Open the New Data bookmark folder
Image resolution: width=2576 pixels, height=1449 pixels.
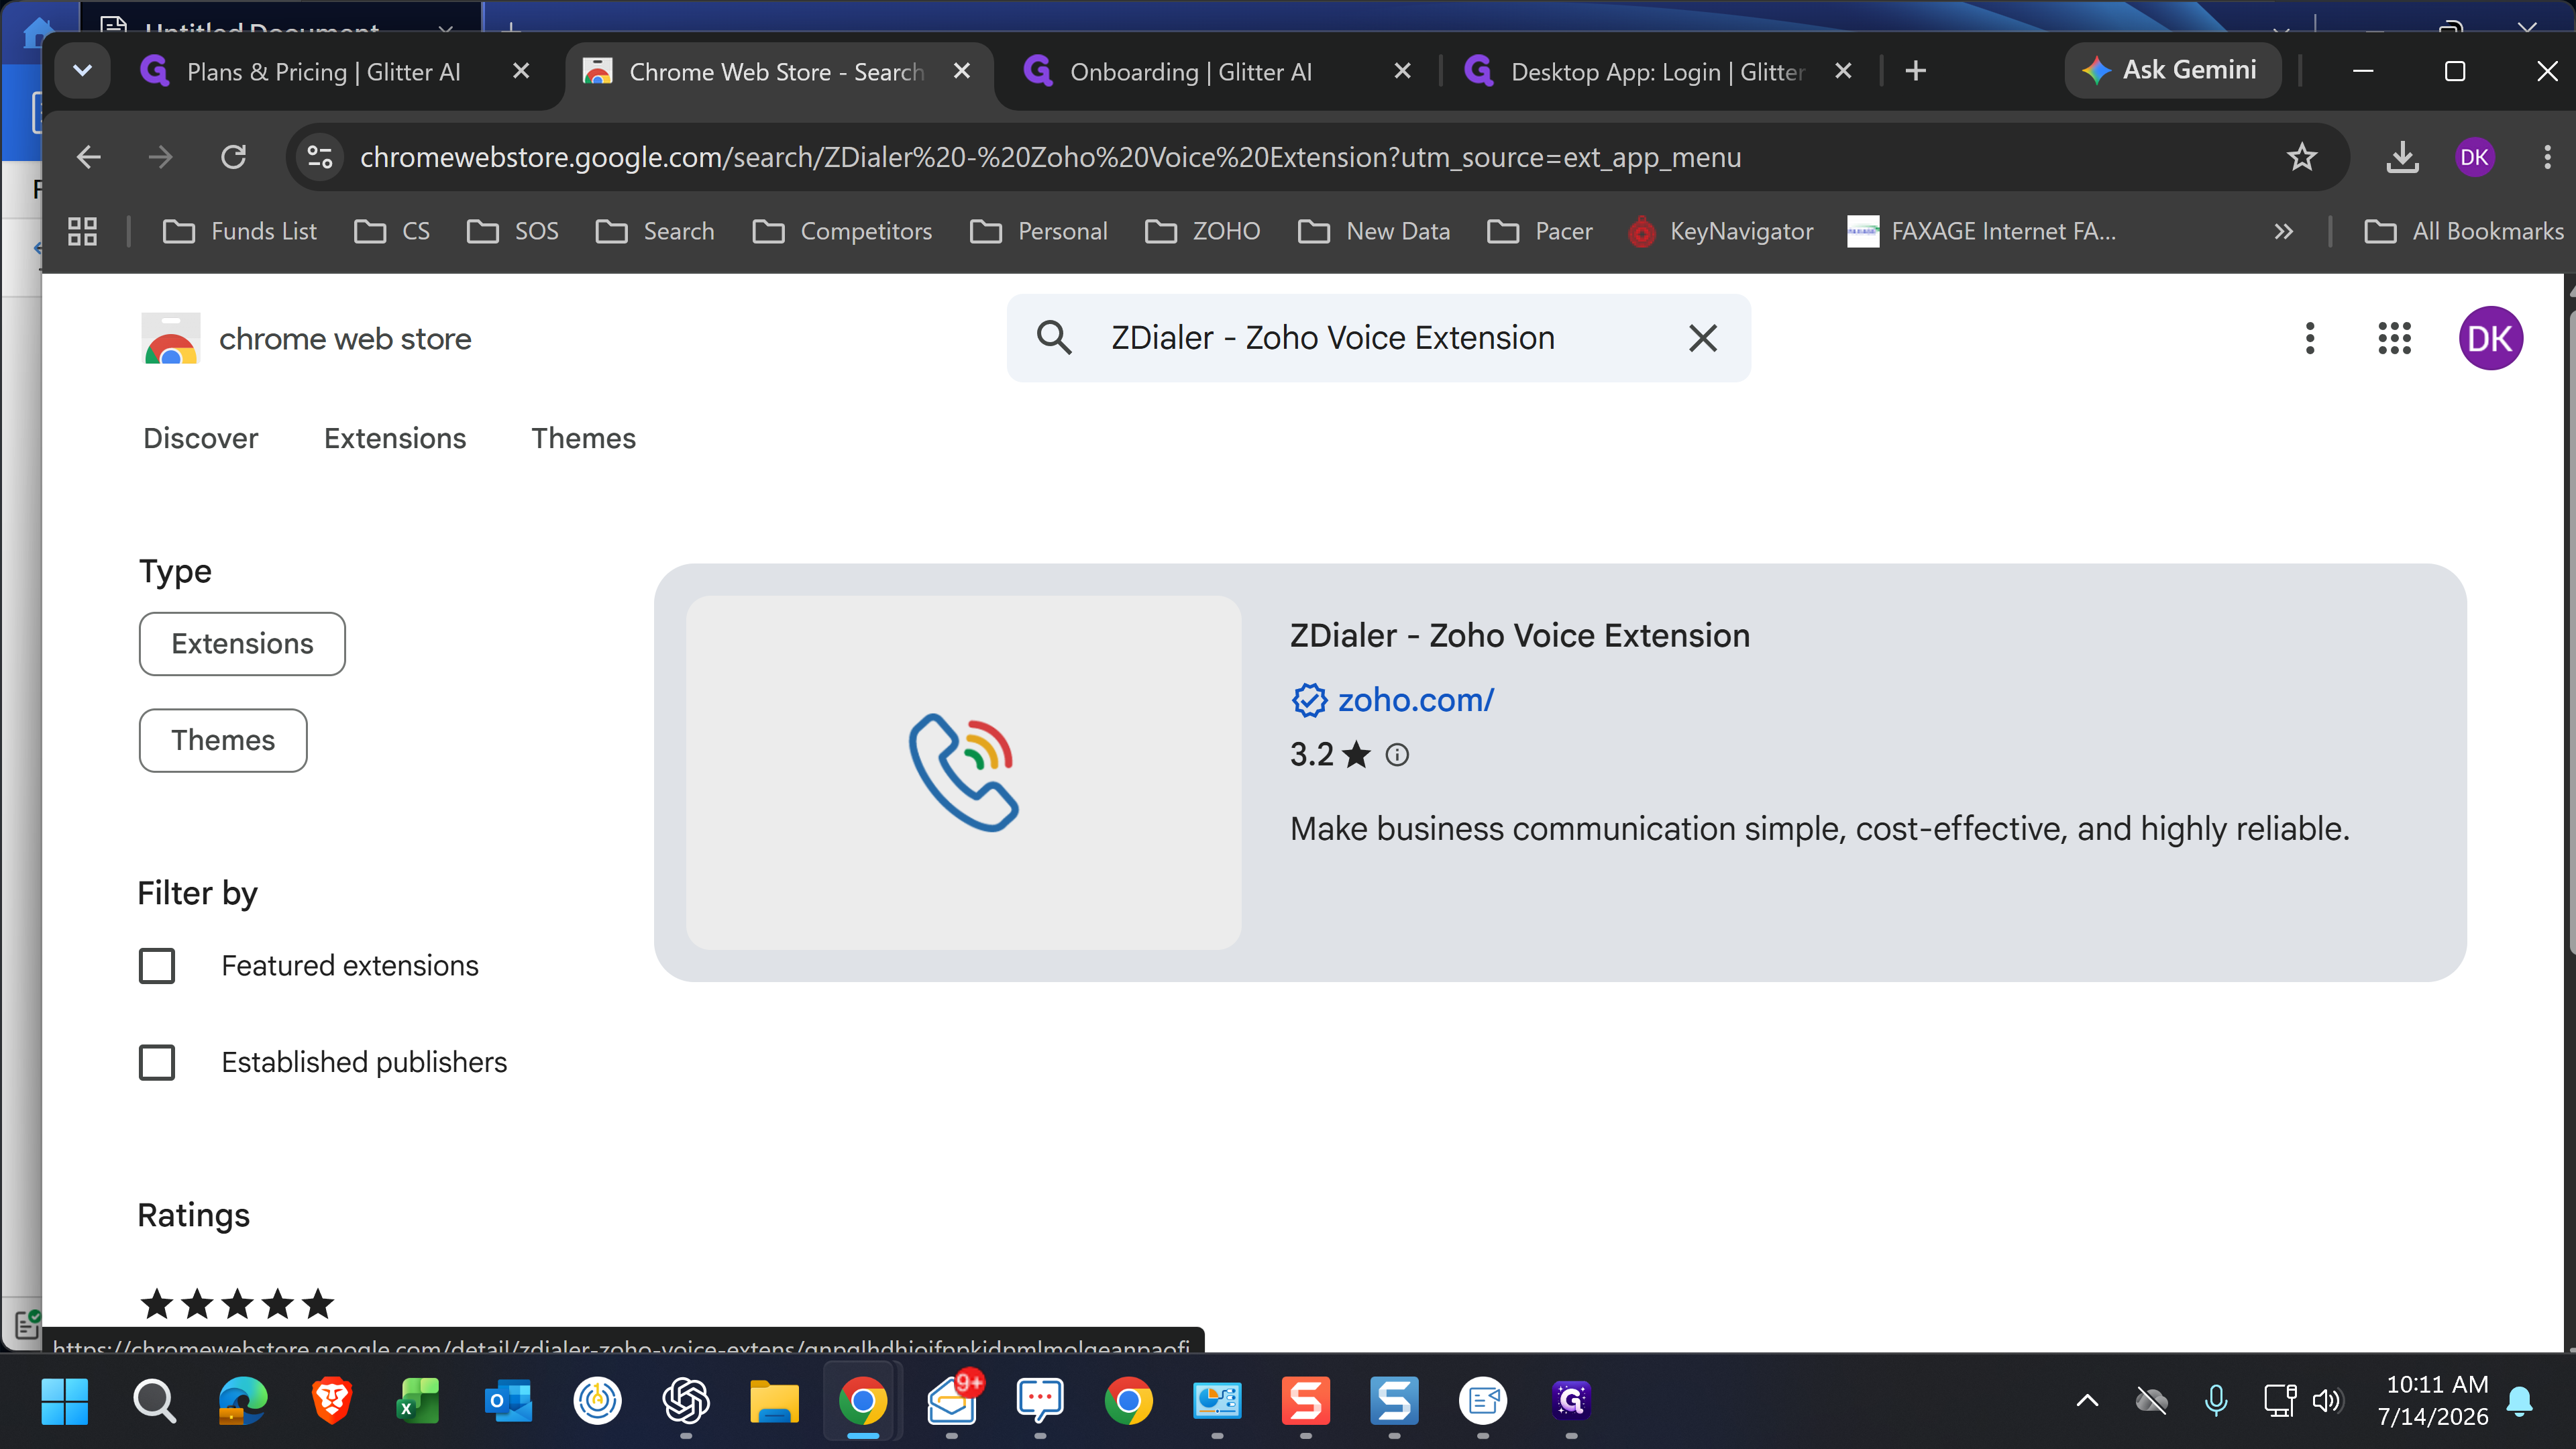pos(1374,232)
